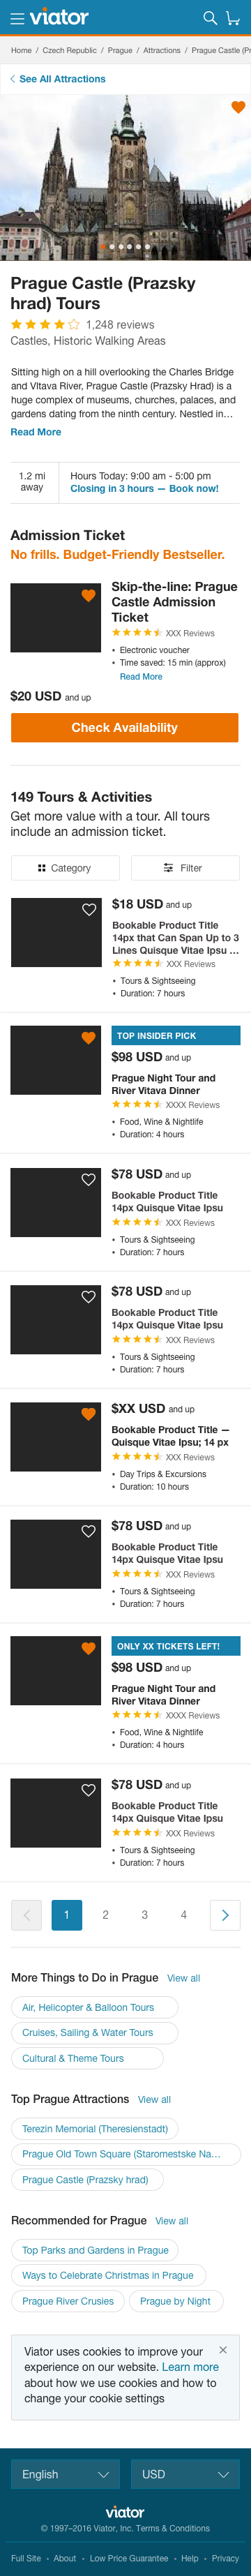Open the Filter options button
Screen dimensions: 251x2576
(x=185, y=868)
